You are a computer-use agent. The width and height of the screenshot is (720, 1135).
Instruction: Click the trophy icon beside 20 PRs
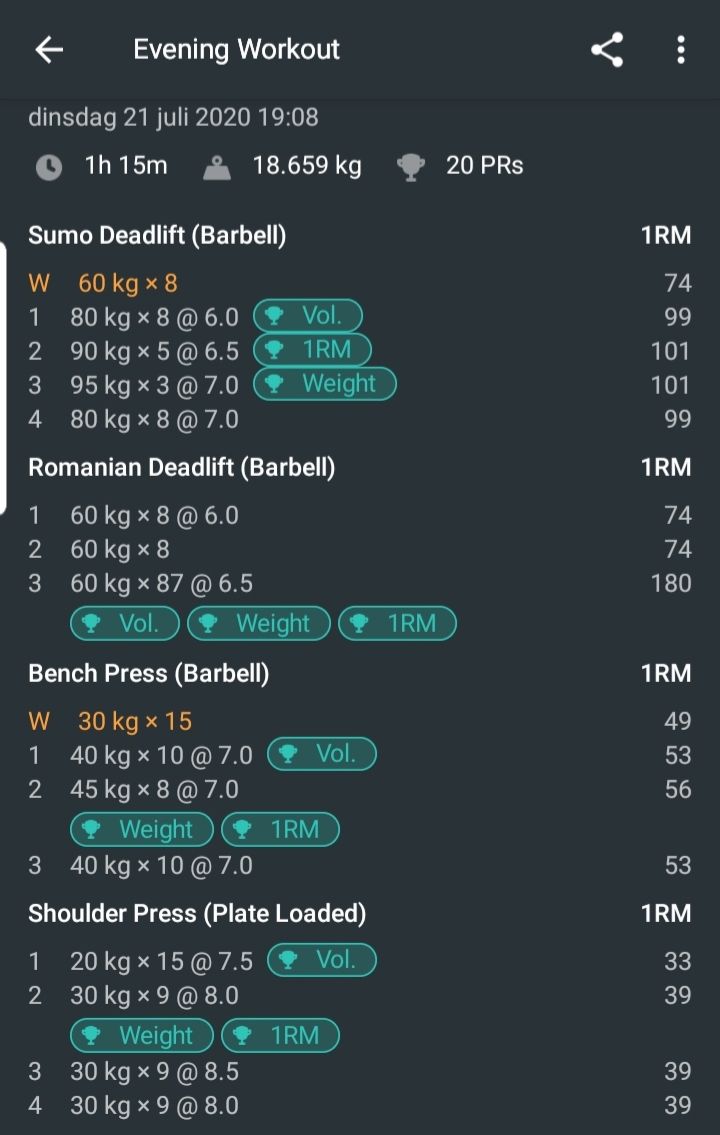[x=411, y=166]
